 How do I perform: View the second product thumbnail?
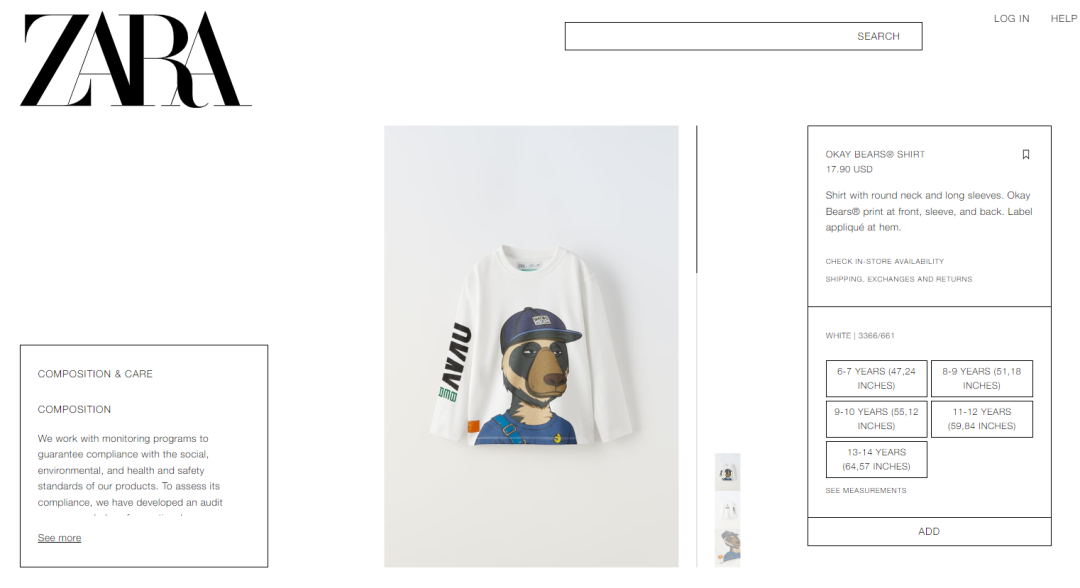tap(727, 510)
